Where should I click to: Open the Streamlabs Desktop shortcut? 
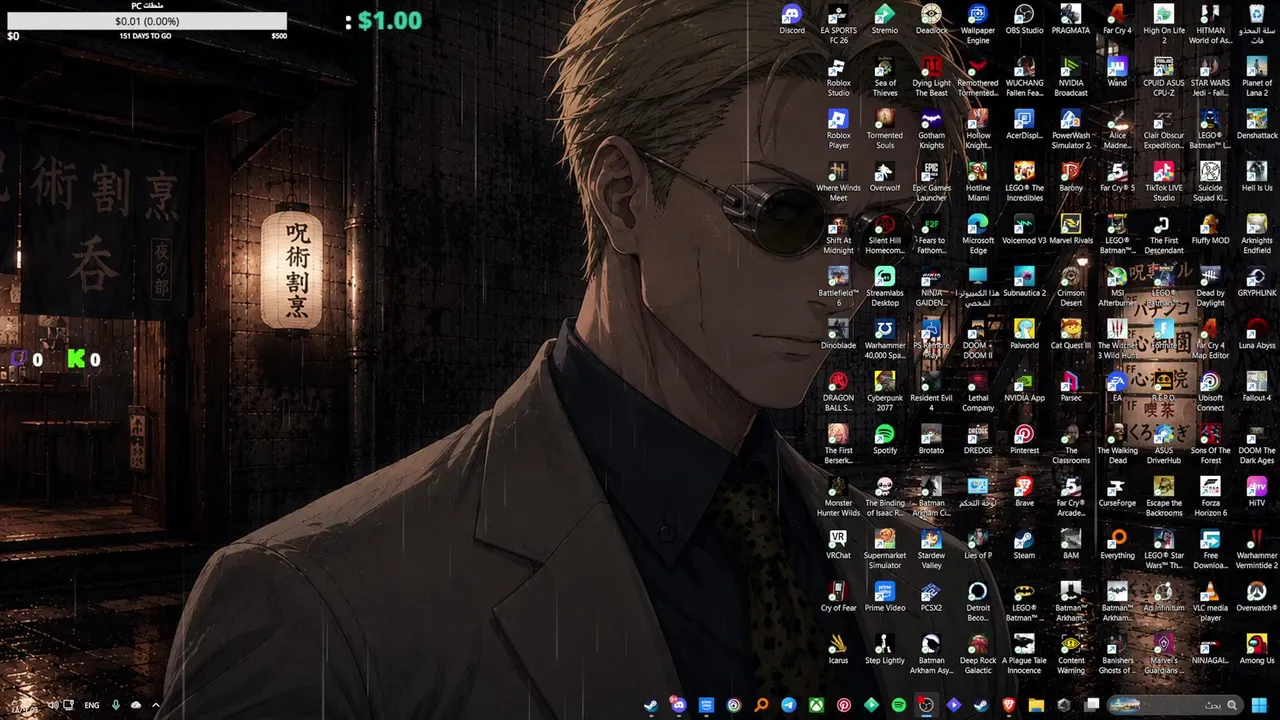885,287
